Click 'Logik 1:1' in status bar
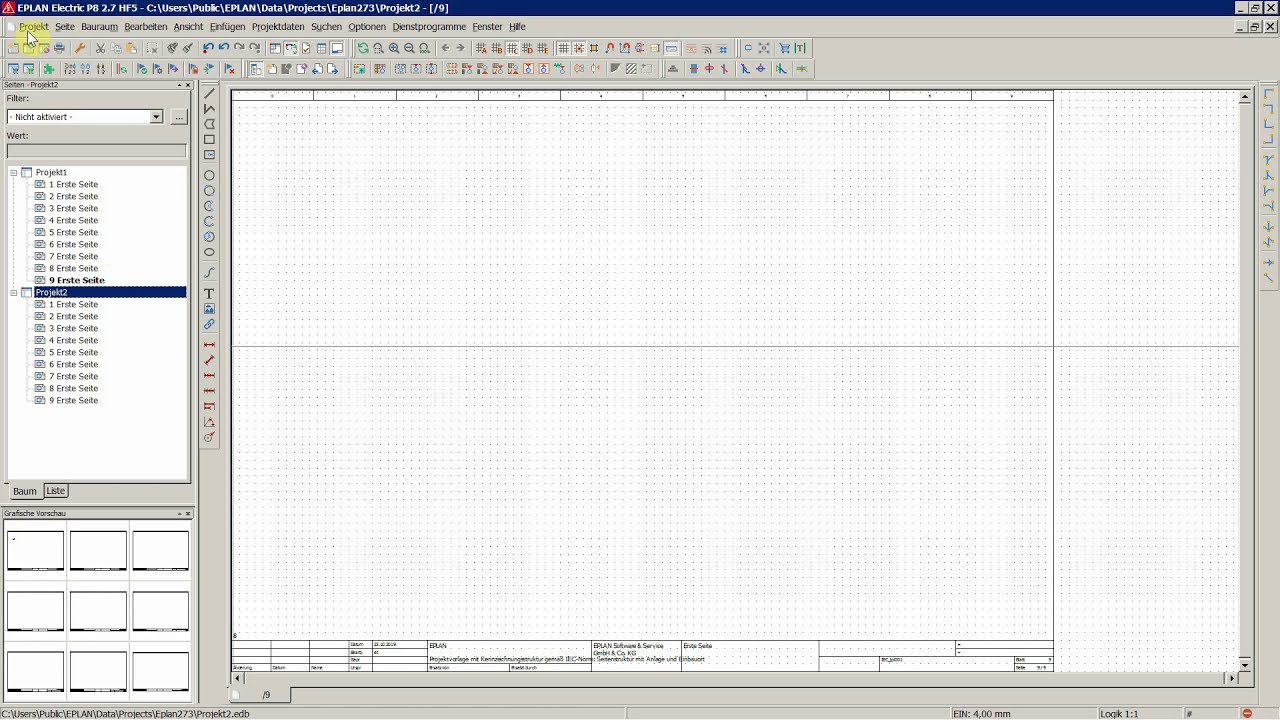 click(x=1119, y=714)
